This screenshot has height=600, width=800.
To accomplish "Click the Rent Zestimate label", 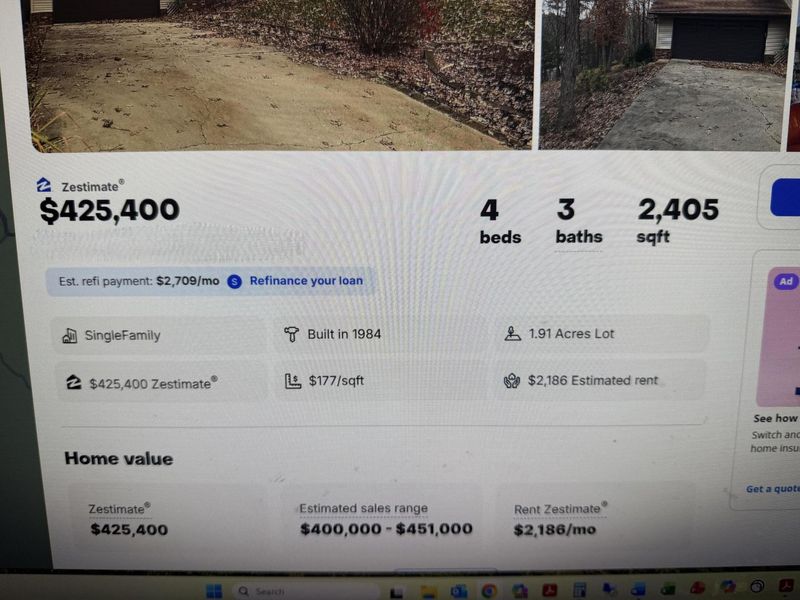I will (561, 509).
